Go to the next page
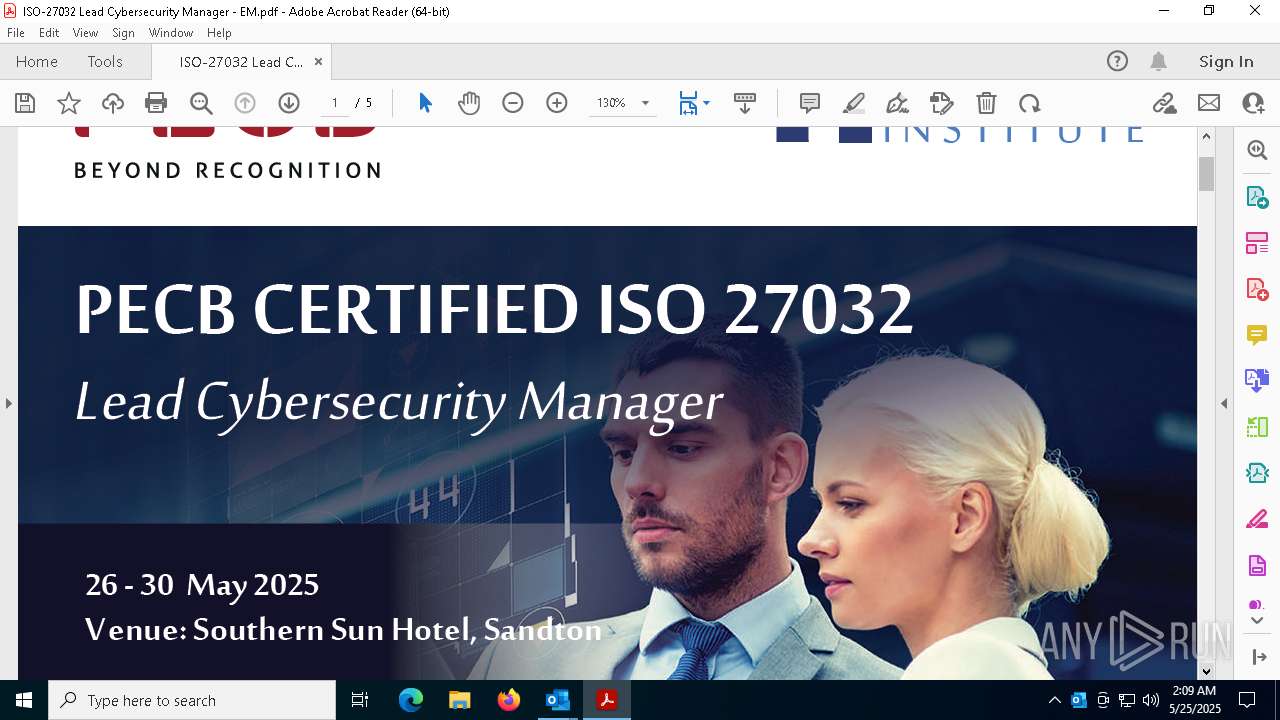This screenshot has width=1280, height=720. (289, 103)
